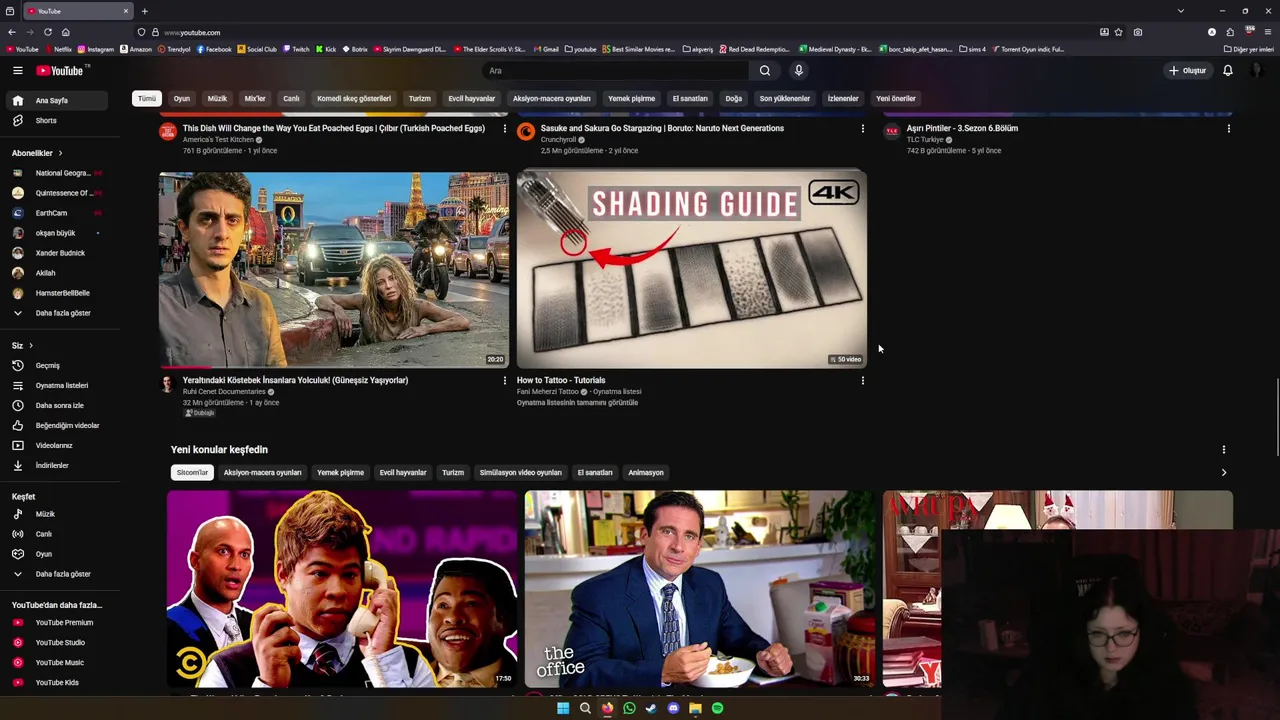Focus the Ara search field
1280x720 pixels.
[615, 70]
